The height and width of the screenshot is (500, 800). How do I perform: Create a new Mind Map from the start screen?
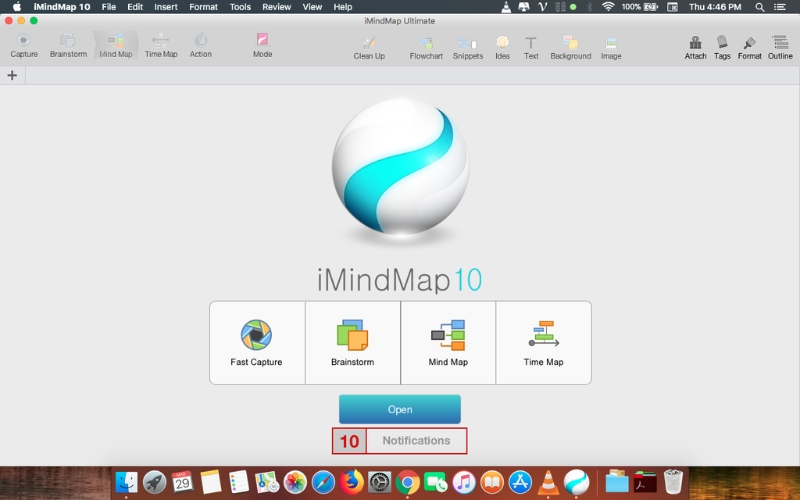pyautogui.click(x=448, y=342)
